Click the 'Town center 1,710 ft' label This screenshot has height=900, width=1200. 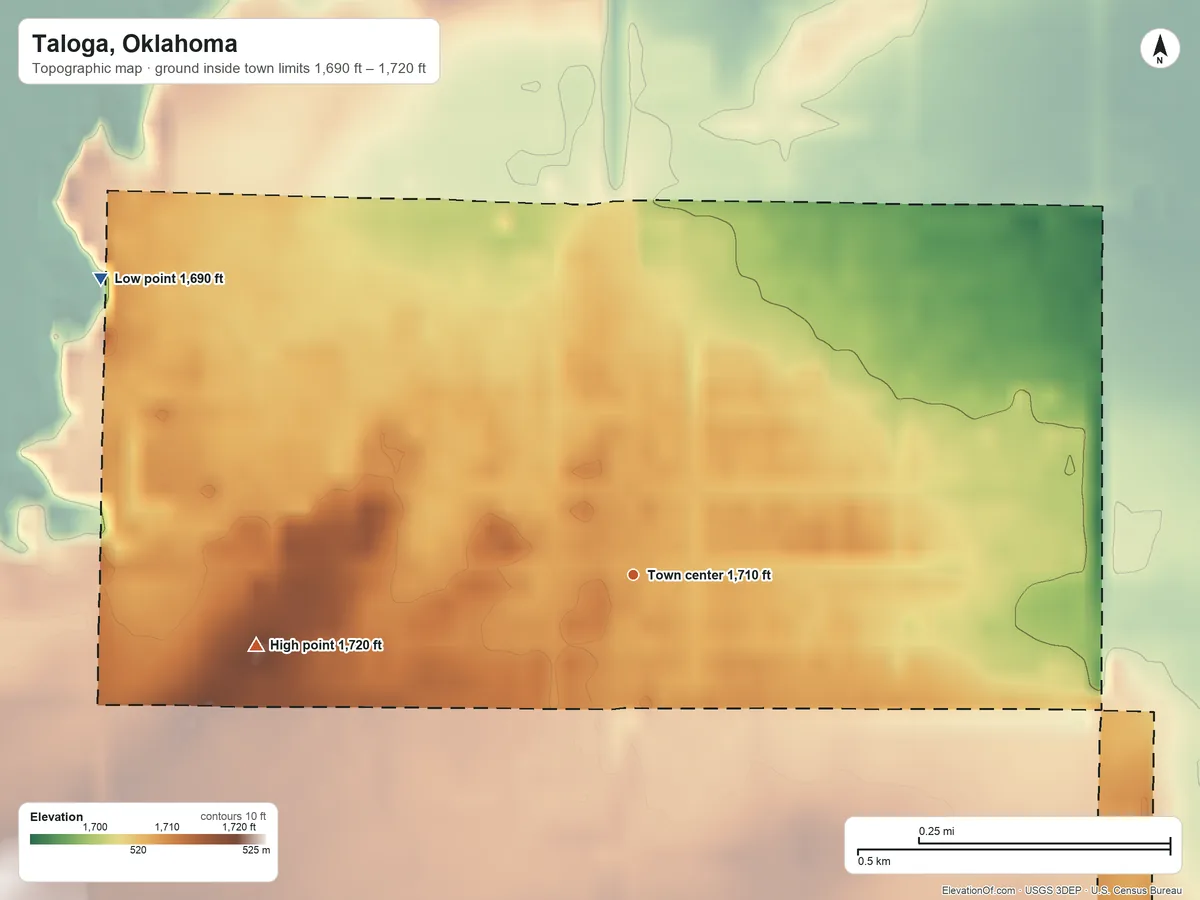[709, 575]
